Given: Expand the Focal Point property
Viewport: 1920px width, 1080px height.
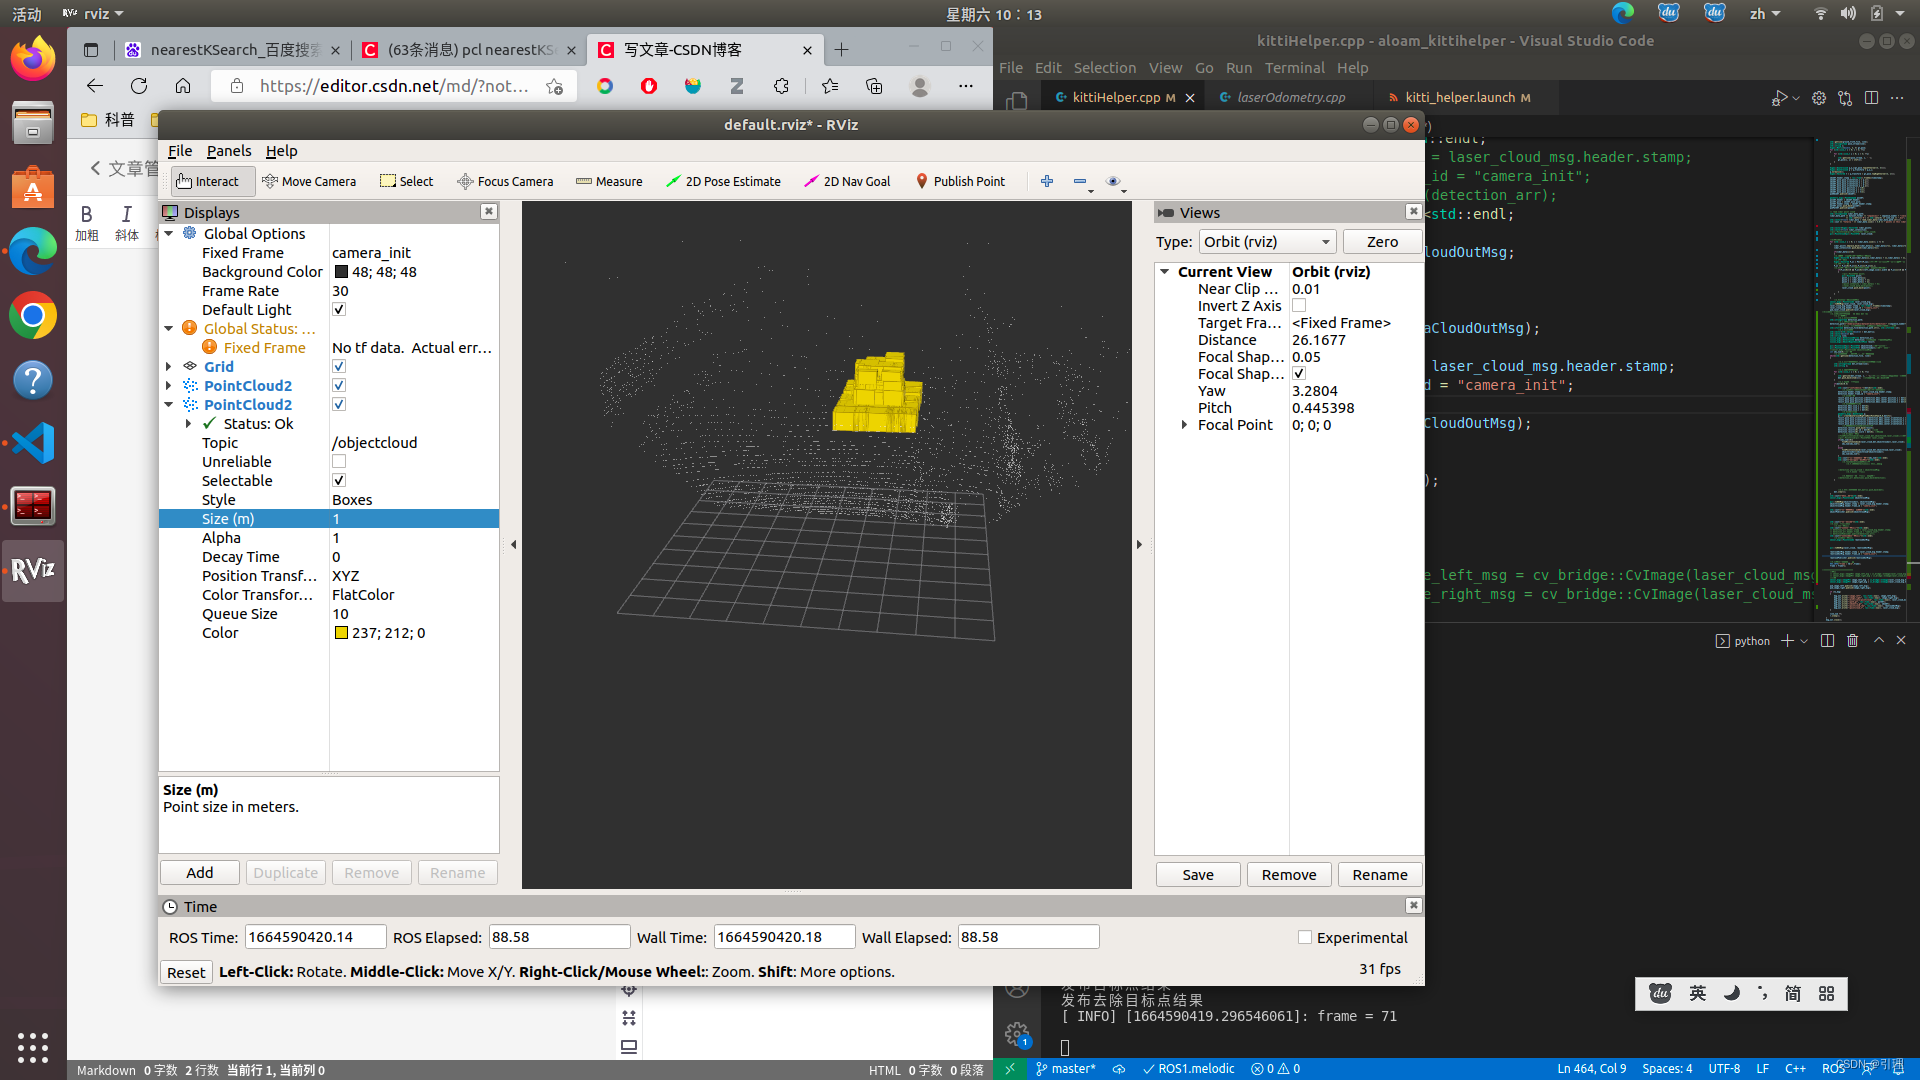Looking at the screenshot, I should tap(1185, 425).
